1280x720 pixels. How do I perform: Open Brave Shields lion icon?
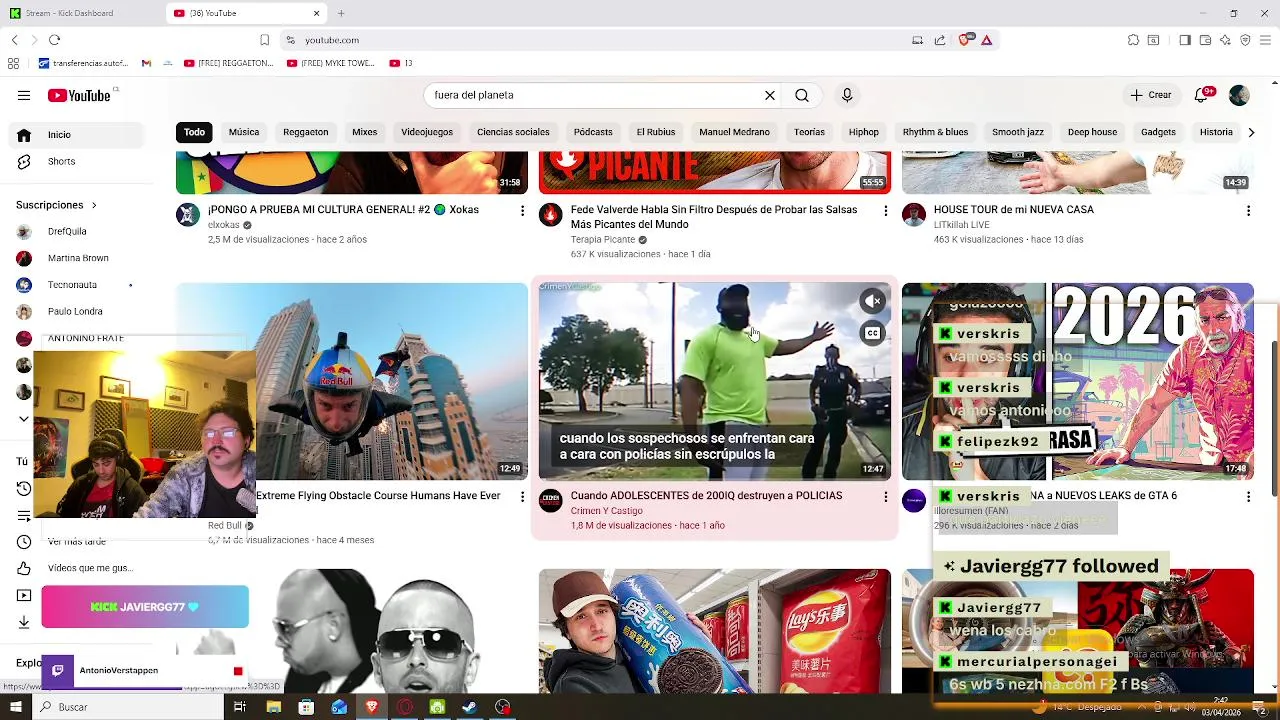(x=964, y=40)
